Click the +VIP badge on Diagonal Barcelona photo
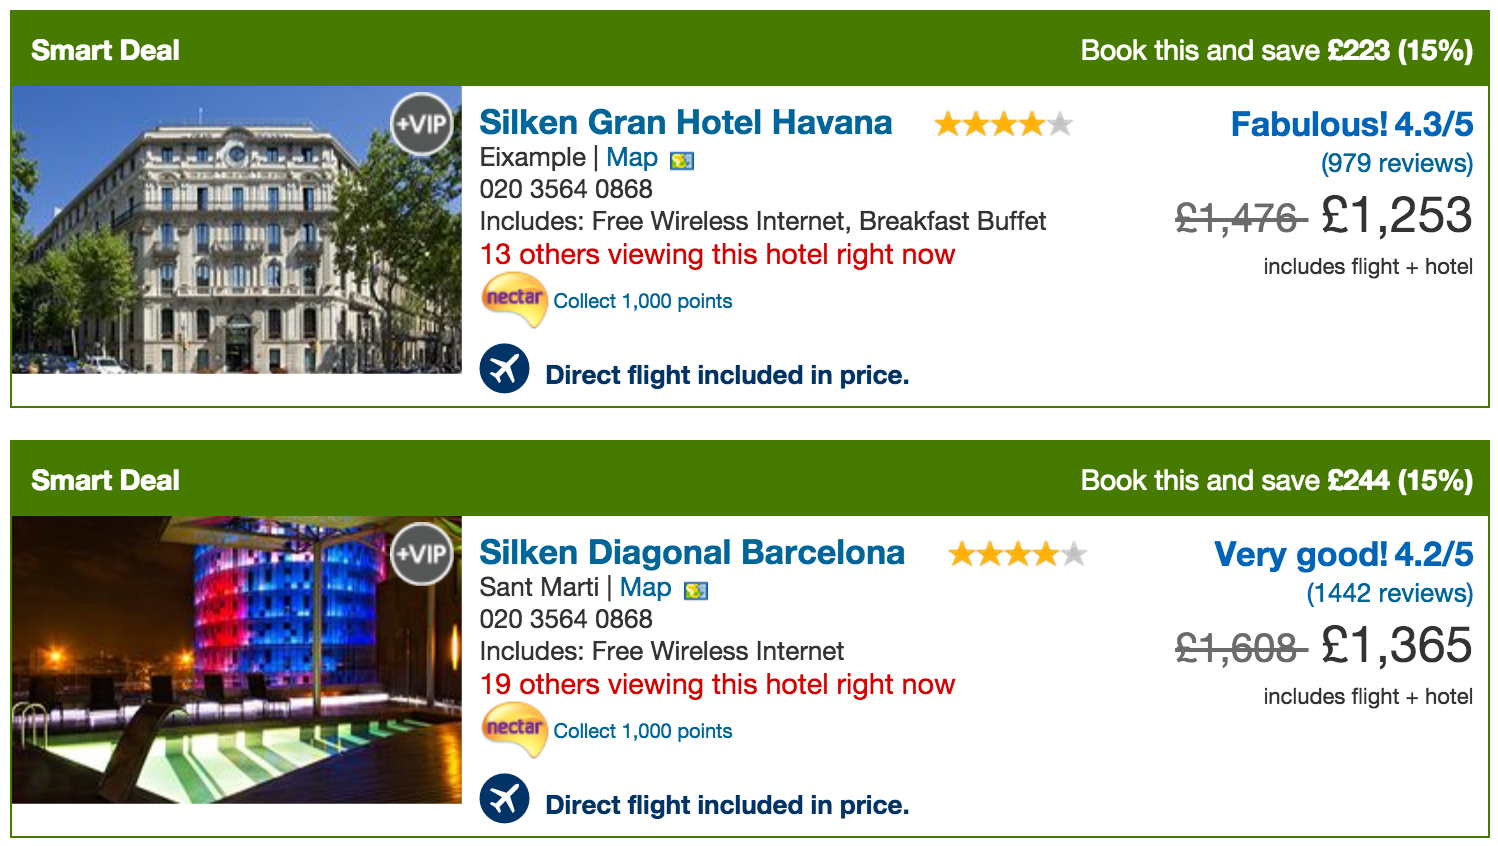 pyautogui.click(x=421, y=554)
